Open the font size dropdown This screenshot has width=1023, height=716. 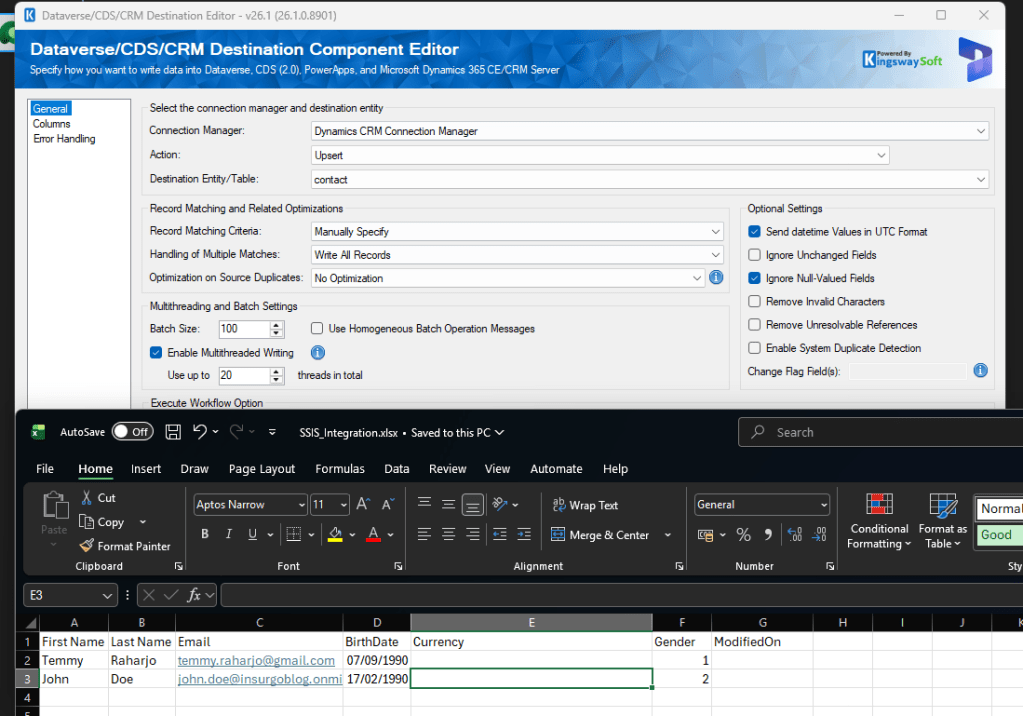(x=344, y=505)
